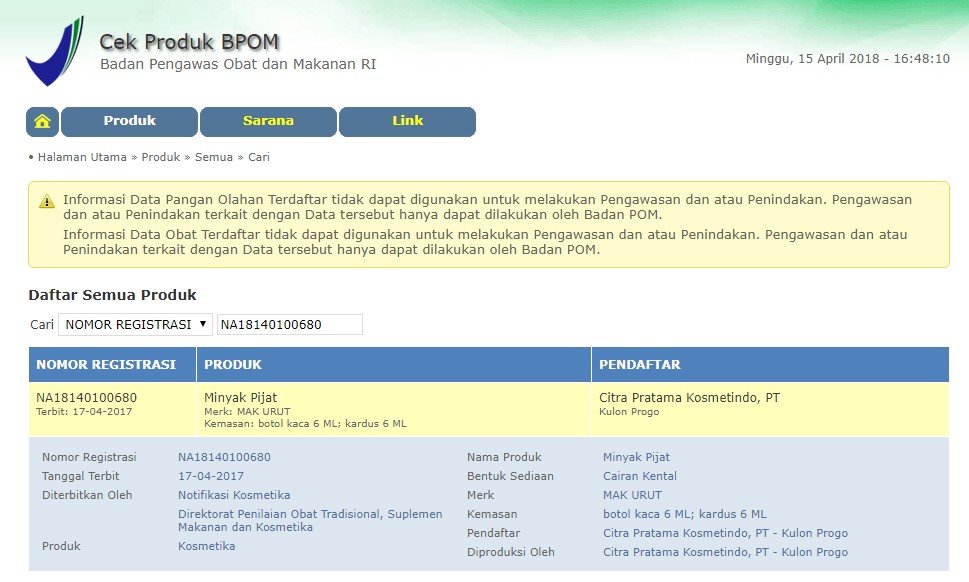Click the Kemasan: botol kaca 6 ML line in result row
Viewport: 969px width, 582px height.
(305, 424)
